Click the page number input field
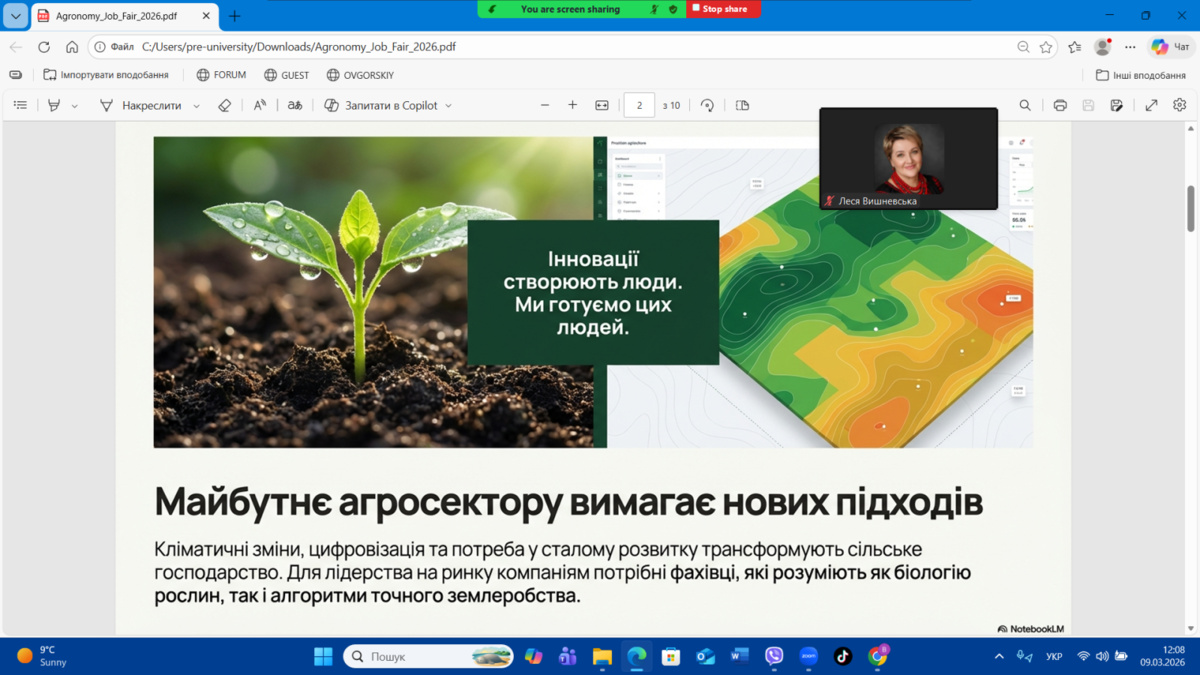This screenshot has height=675, width=1200. click(639, 105)
